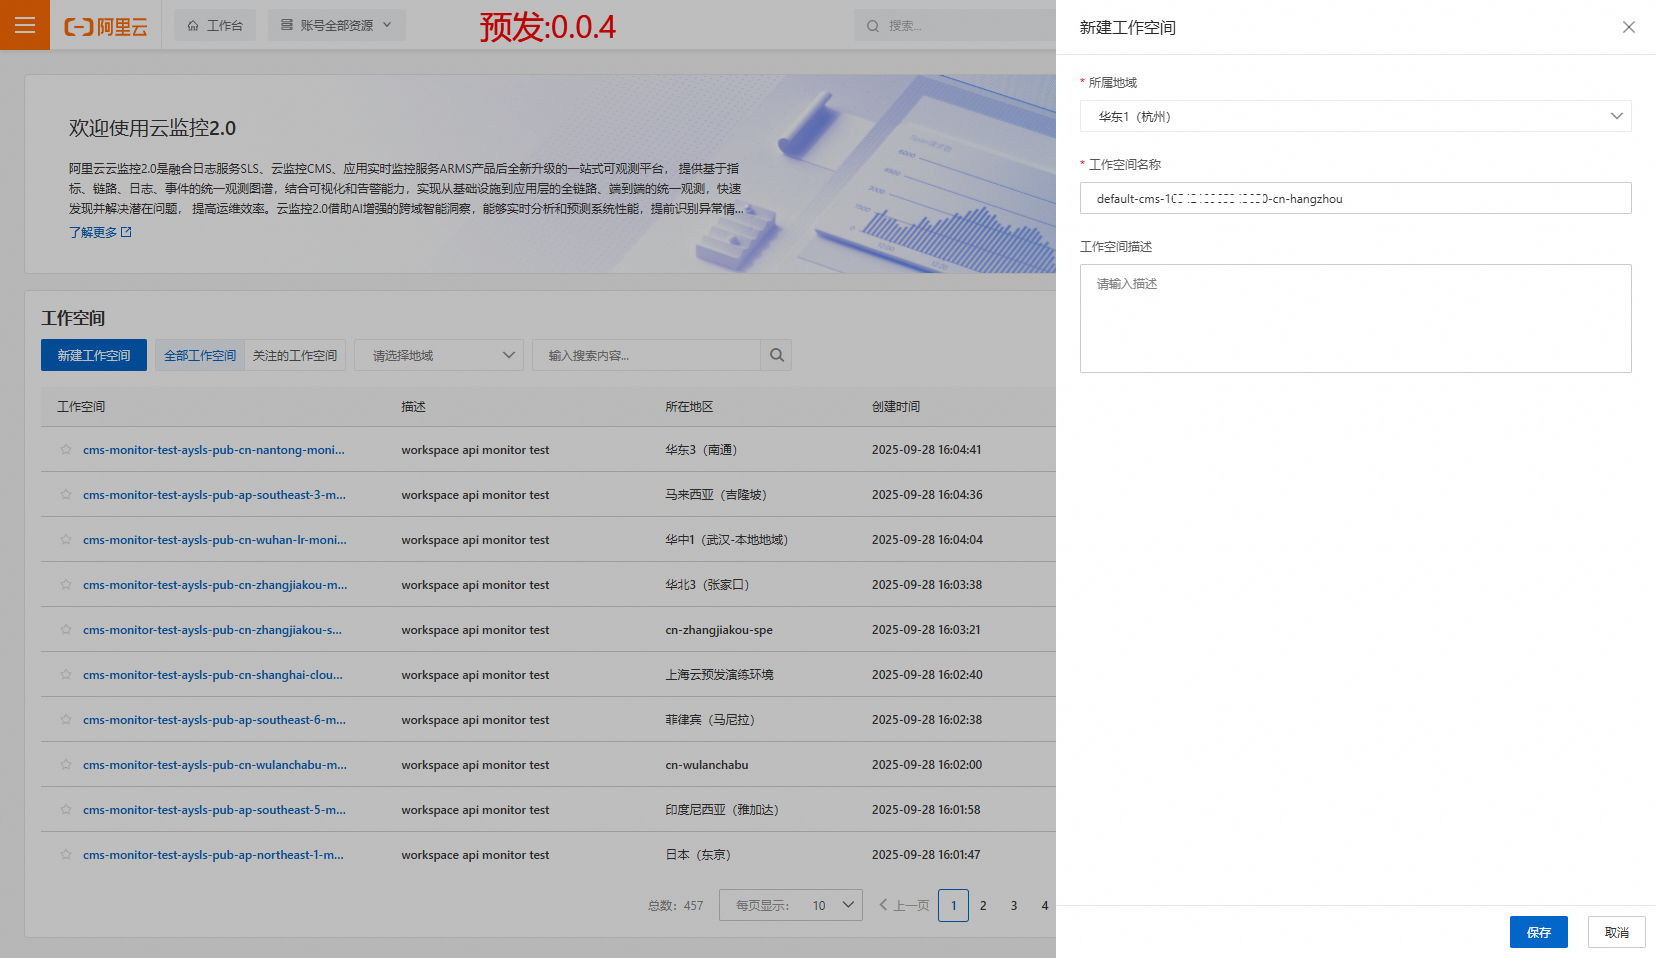Viewport: 1656px width, 958px height.
Task: Star the ap-northeast-1 workspace row
Action: pyautogui.click(x=66, y=855)
